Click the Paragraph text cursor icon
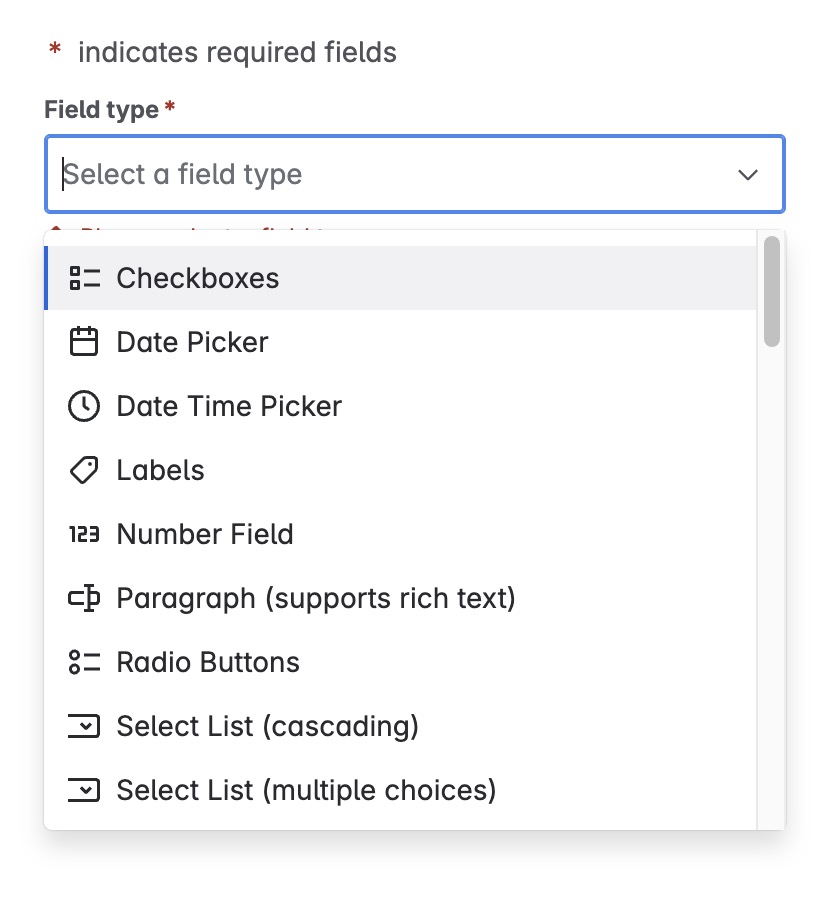This screenshot has width=822, height=924. 84,598
